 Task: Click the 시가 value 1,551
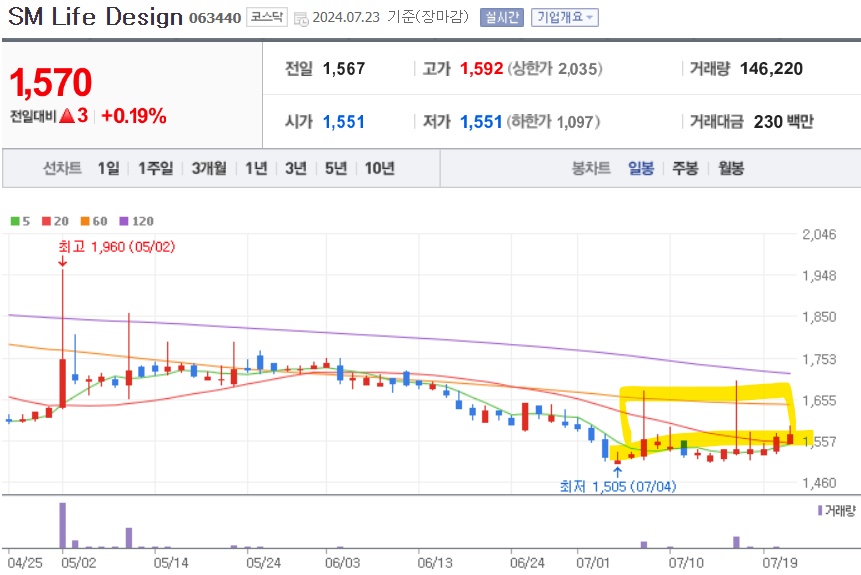344,121
